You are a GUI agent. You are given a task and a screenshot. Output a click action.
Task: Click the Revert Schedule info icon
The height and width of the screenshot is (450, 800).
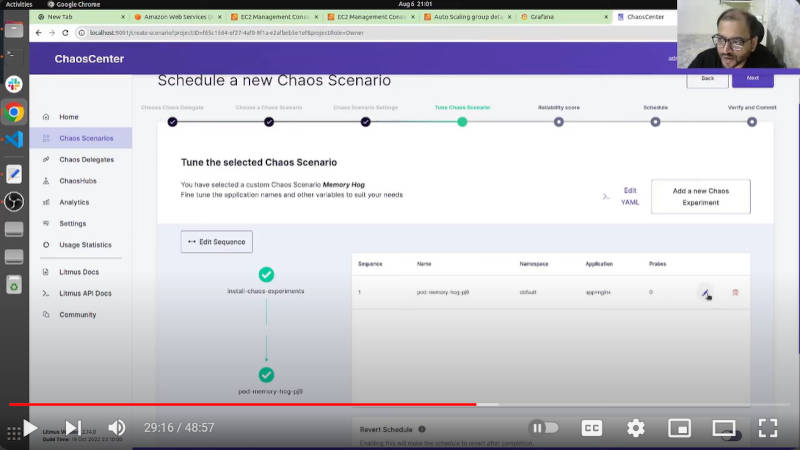click(x=422, y=429)
